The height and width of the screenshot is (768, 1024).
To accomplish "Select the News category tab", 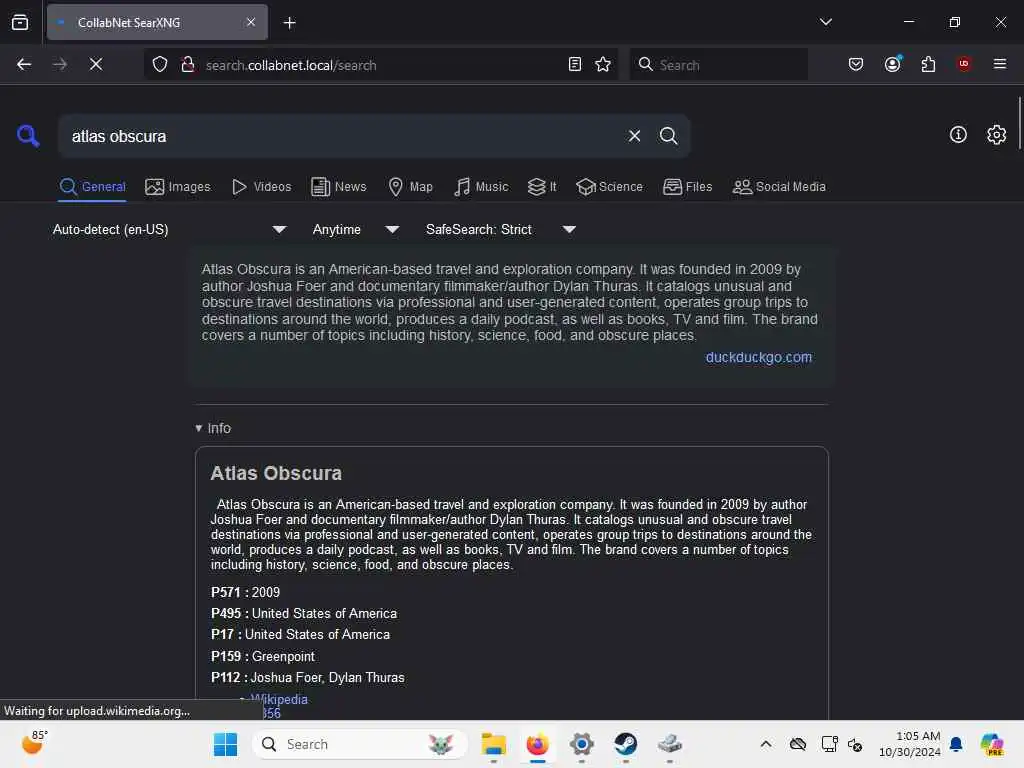I will pyautogui.click(x=339, y=187).
